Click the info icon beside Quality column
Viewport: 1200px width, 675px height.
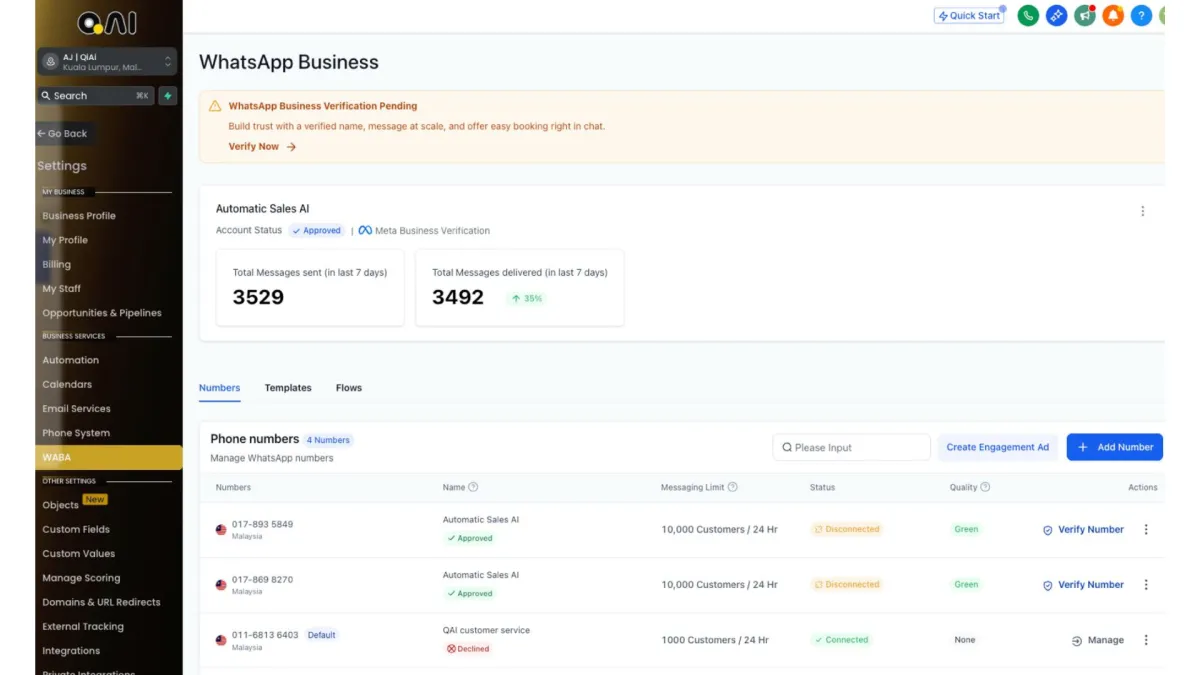tap(985, 487)
